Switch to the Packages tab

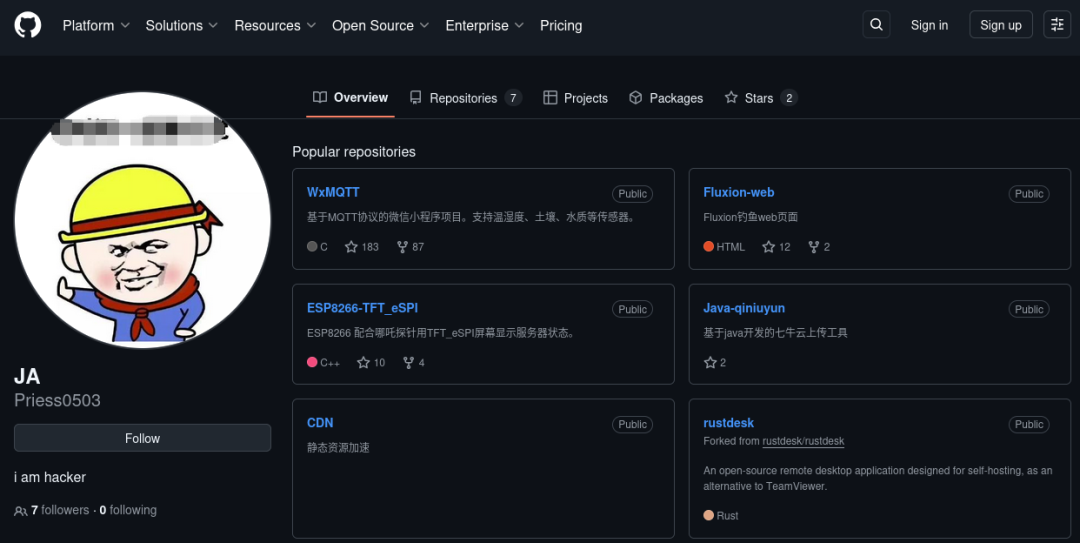666,98
